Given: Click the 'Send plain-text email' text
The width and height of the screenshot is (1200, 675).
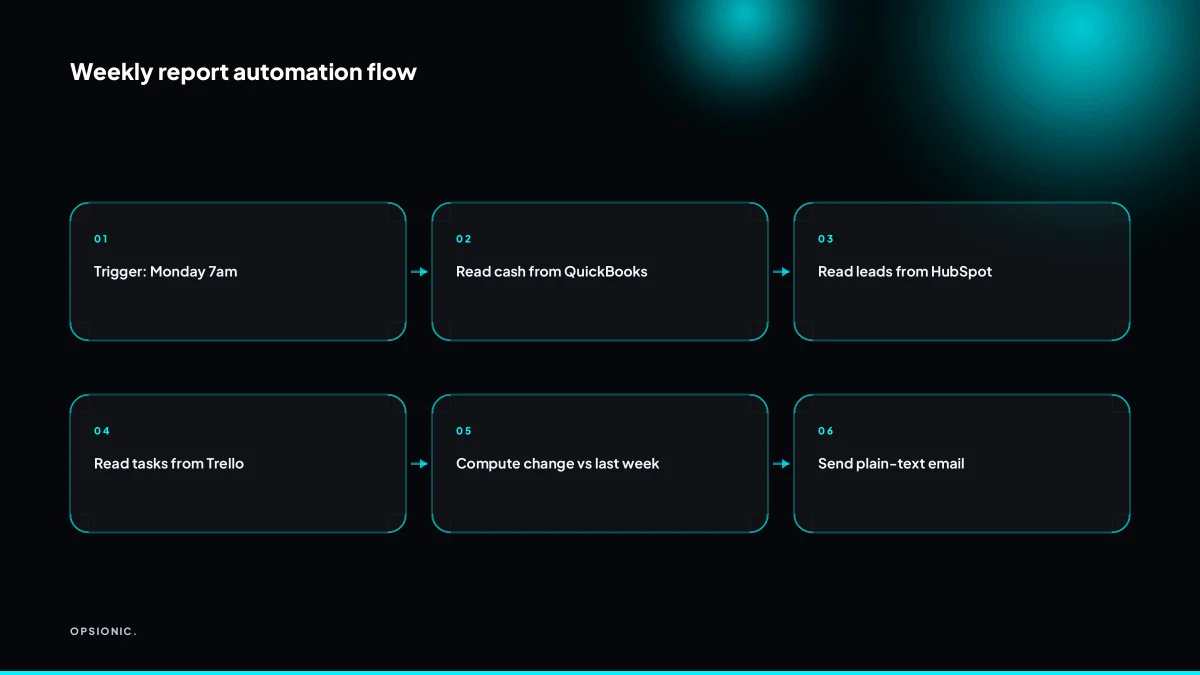Looking at the screenshot, I should click(891, 464).
